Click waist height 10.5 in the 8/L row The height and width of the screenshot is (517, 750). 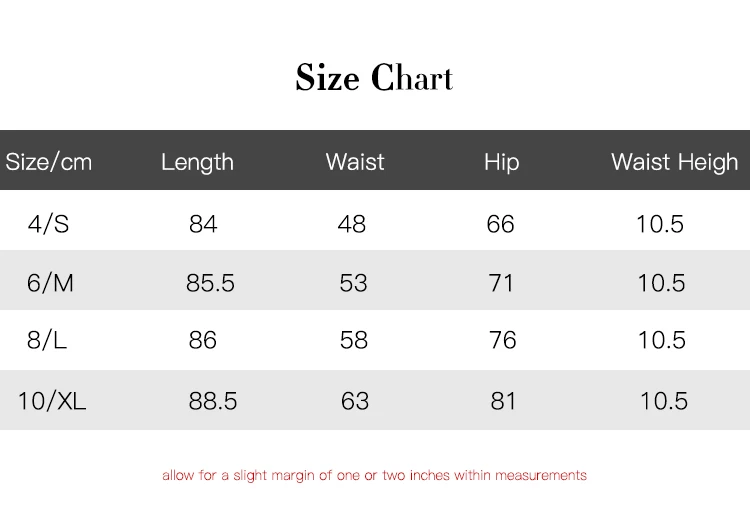tap(662, 341)
